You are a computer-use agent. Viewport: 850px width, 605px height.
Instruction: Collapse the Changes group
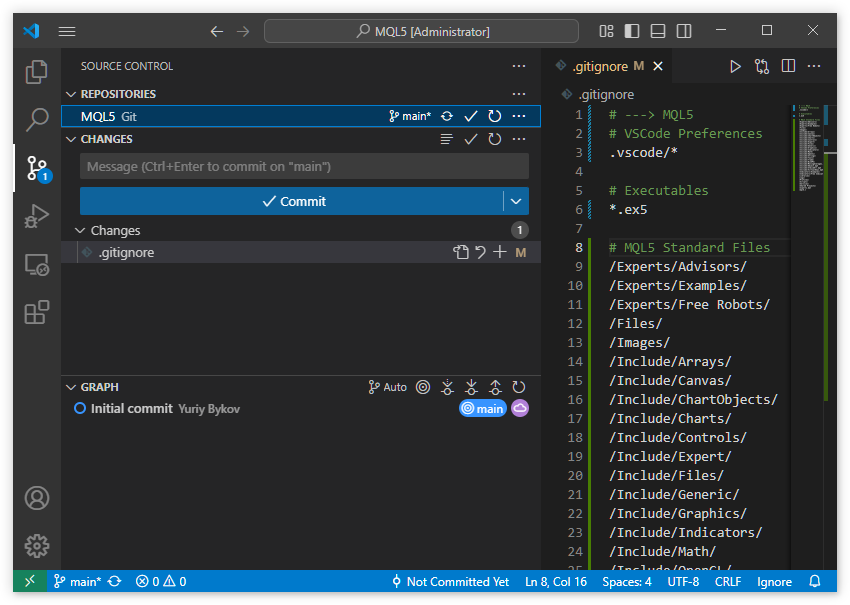click(80, 230)
